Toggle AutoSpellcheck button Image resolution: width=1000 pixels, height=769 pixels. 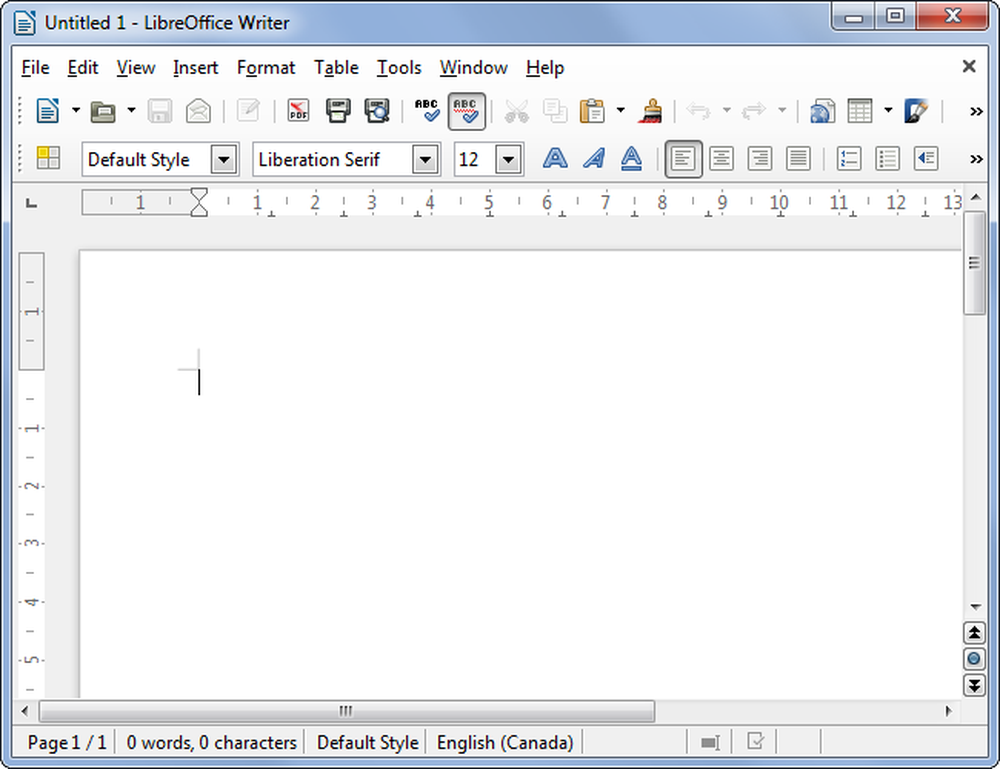click(466, 111)
